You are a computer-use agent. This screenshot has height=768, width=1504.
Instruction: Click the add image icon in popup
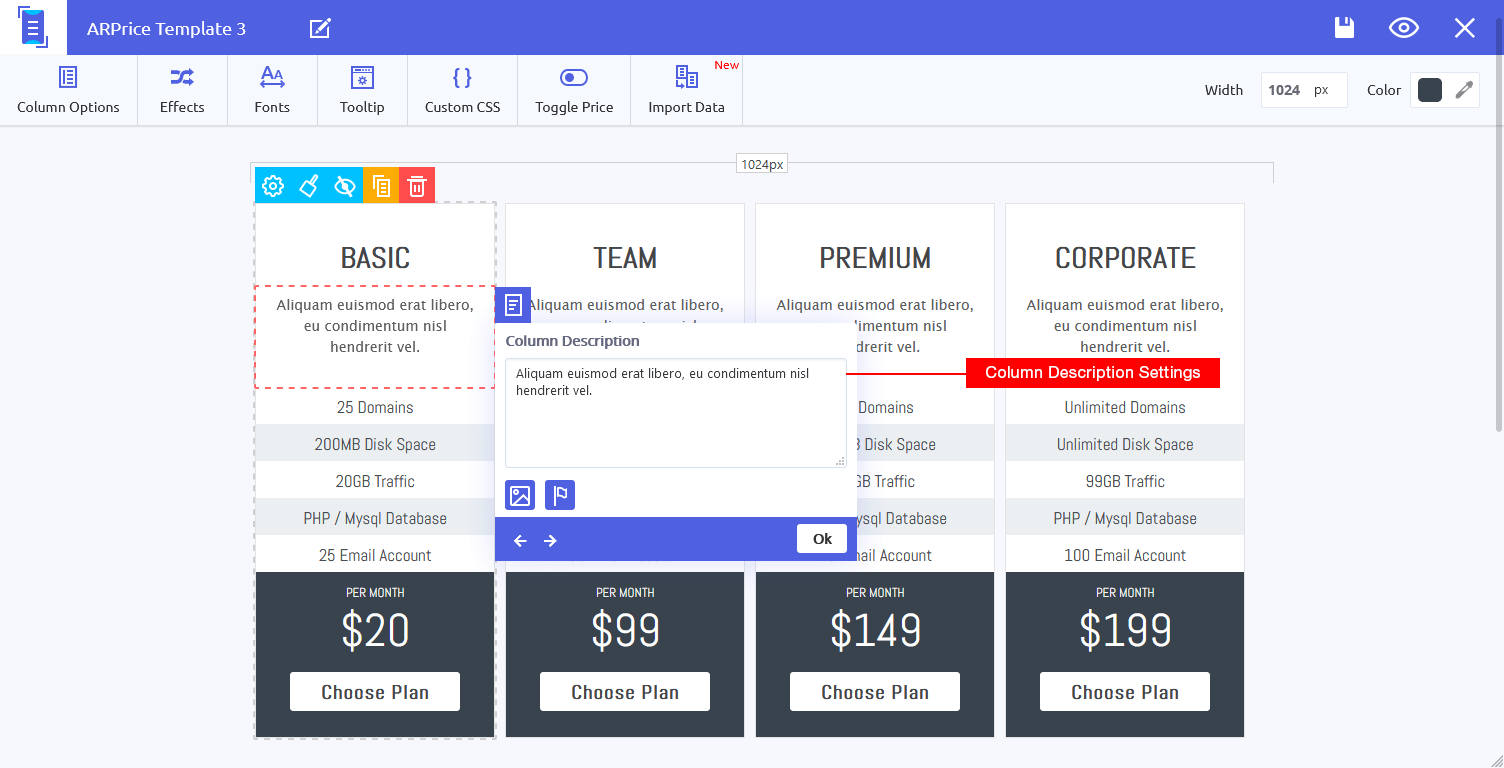tap(520, 495)
